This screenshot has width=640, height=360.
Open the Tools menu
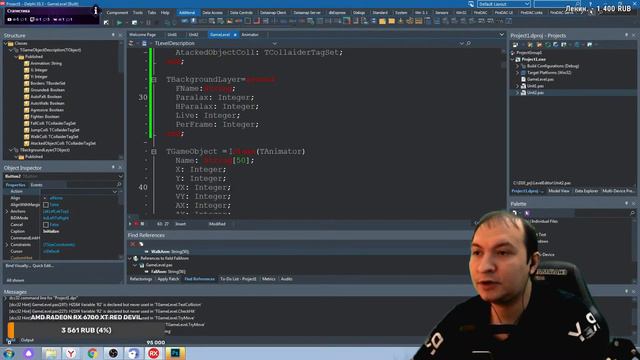pyautogui.click(x=138, y=13)
